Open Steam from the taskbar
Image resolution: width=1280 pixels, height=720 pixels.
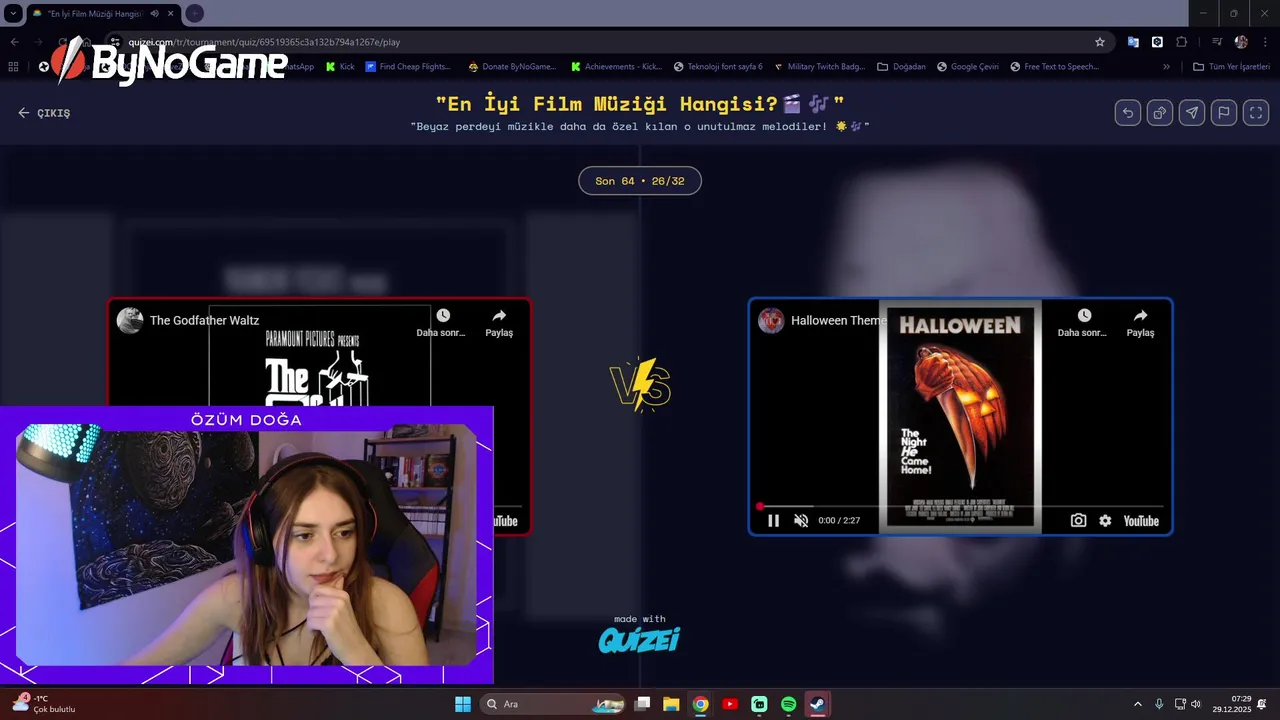click(817, 704)
